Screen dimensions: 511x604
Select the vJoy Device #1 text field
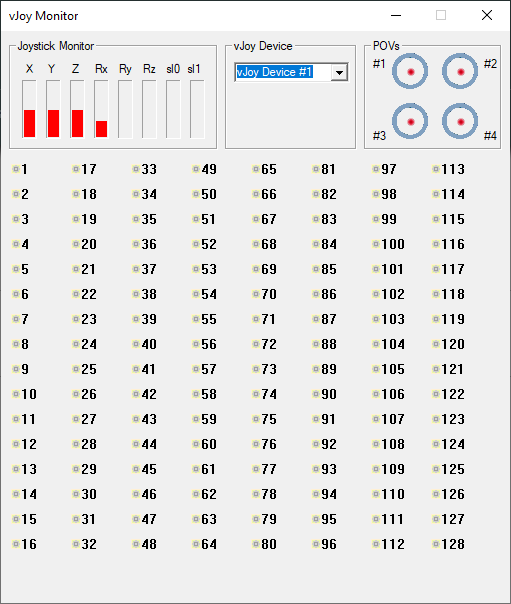(x=283, y=72)
